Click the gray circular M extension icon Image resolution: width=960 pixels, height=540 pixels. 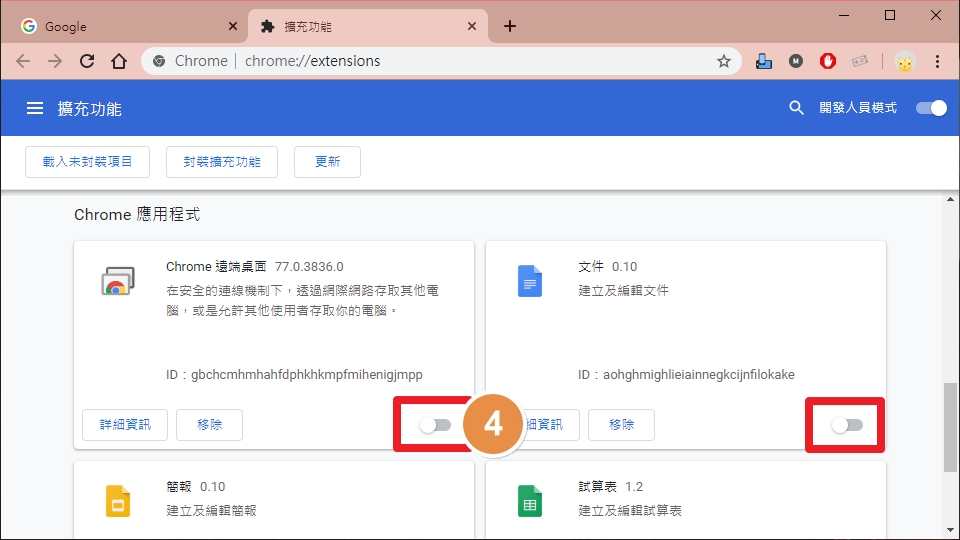[795, 61]
